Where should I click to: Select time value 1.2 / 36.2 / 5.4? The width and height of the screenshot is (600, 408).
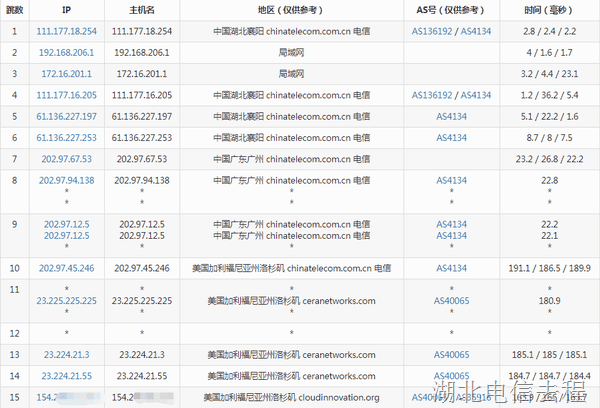click(549, 95)
